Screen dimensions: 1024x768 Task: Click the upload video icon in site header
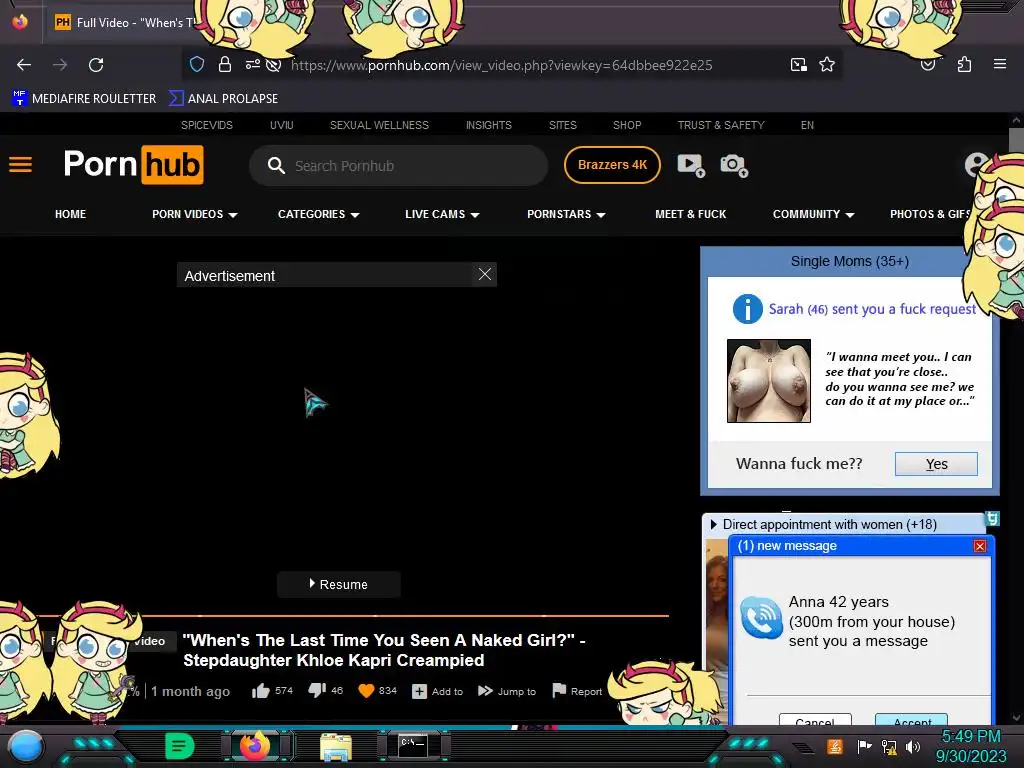coord(691,165)
